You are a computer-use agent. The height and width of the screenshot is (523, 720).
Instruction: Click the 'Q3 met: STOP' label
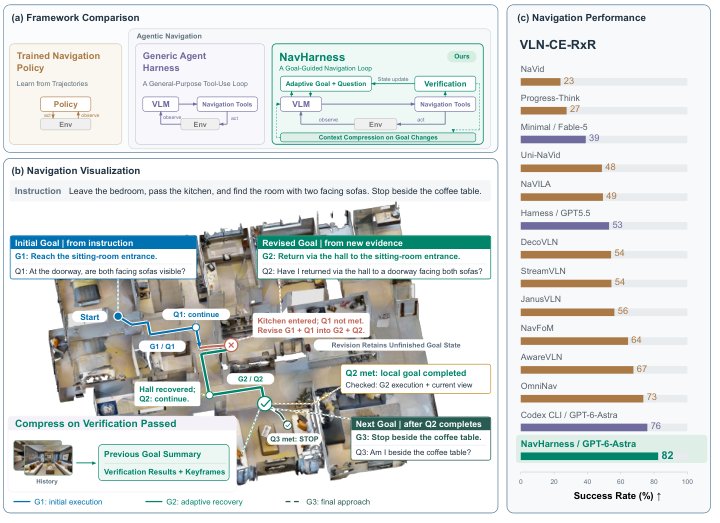(294, 439)
